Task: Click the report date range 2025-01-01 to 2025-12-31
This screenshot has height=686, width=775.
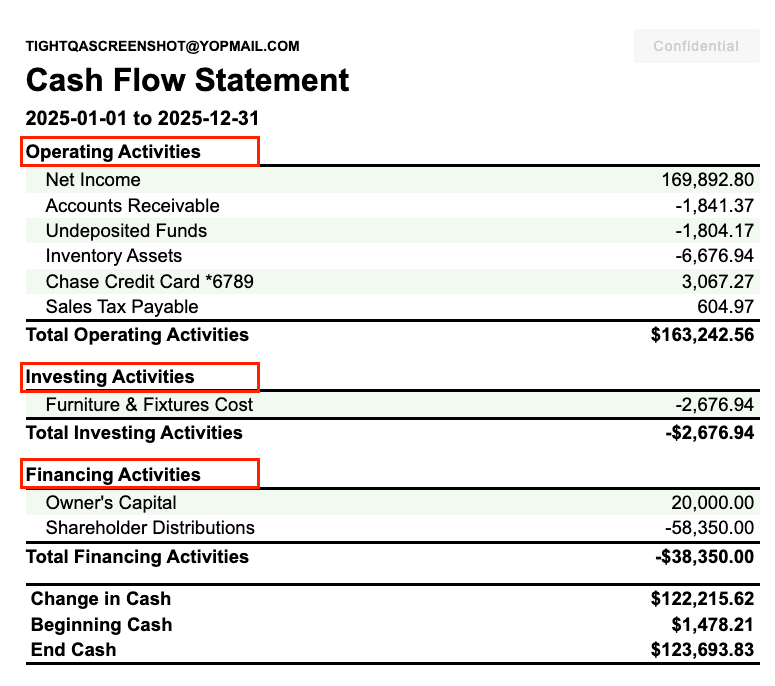Action: coord(143,118)
